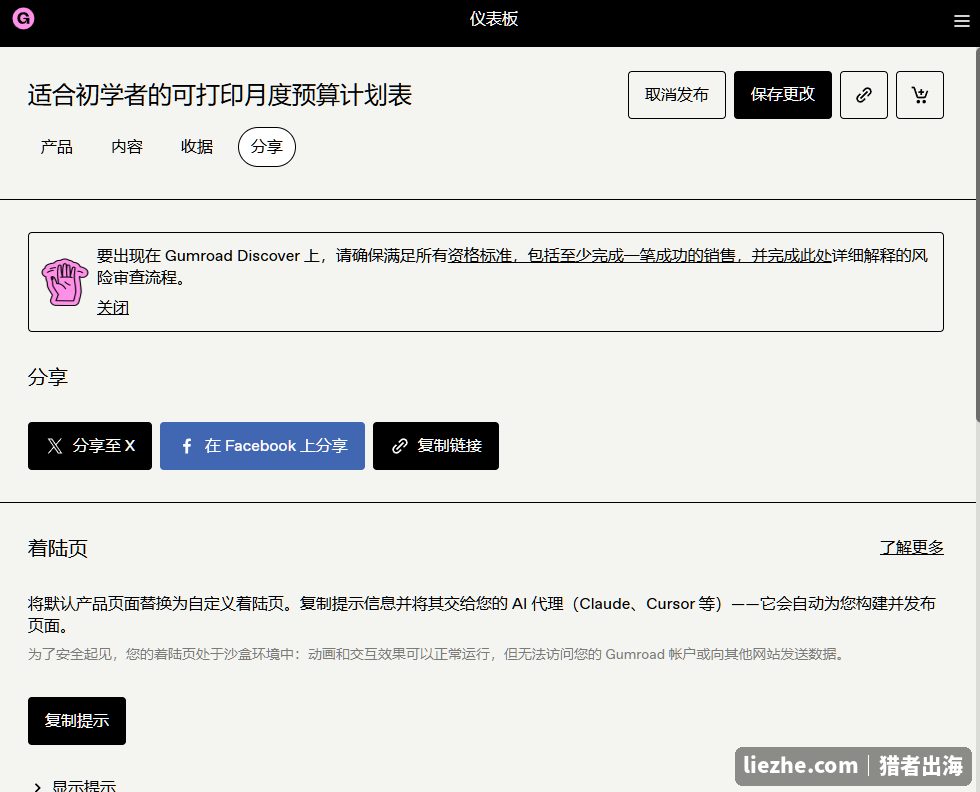The height and width of the screenshot is (792, 980).
Task: Click the pink hand illustration in notice
Action: tap(64, 282)
